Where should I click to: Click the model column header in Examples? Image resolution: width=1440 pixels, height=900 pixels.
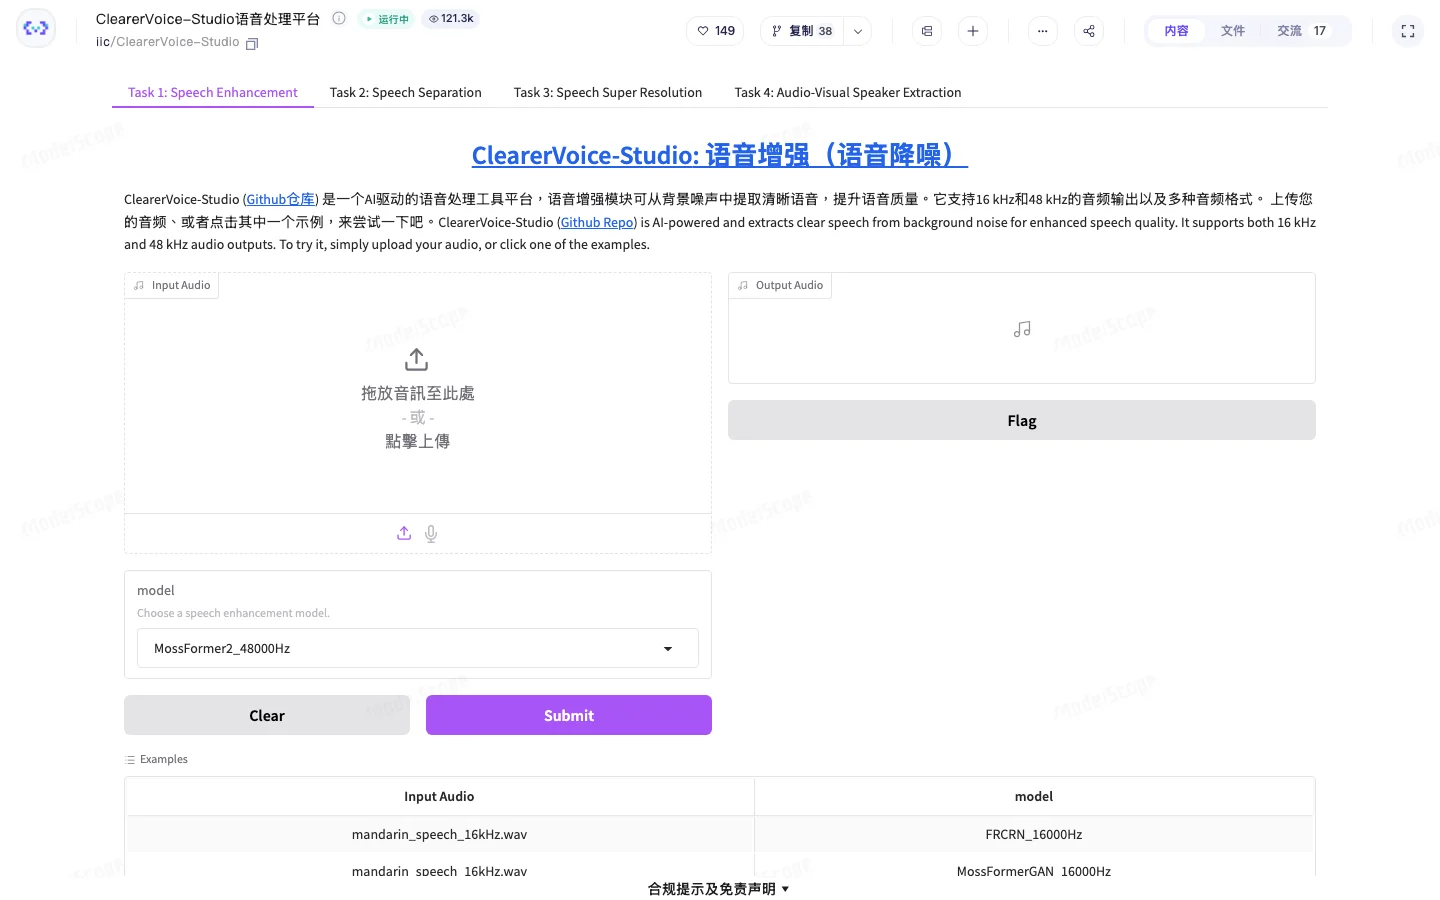click(1034, 796)
